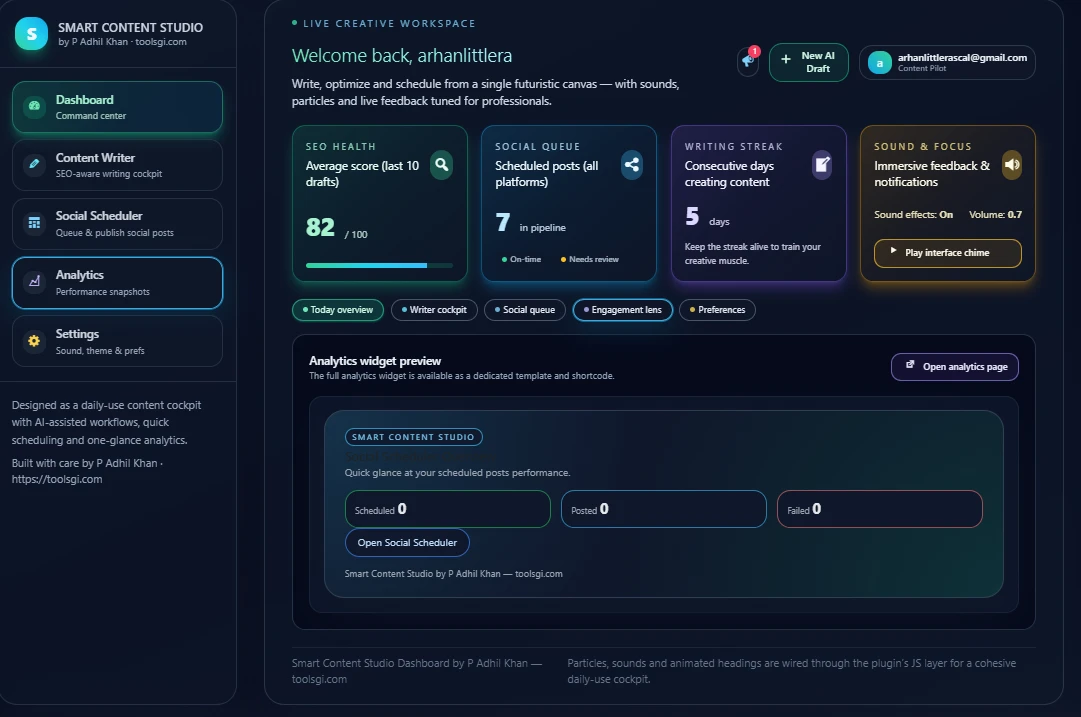
Task: Click the New AI Draft button
Action: (808, 62)
